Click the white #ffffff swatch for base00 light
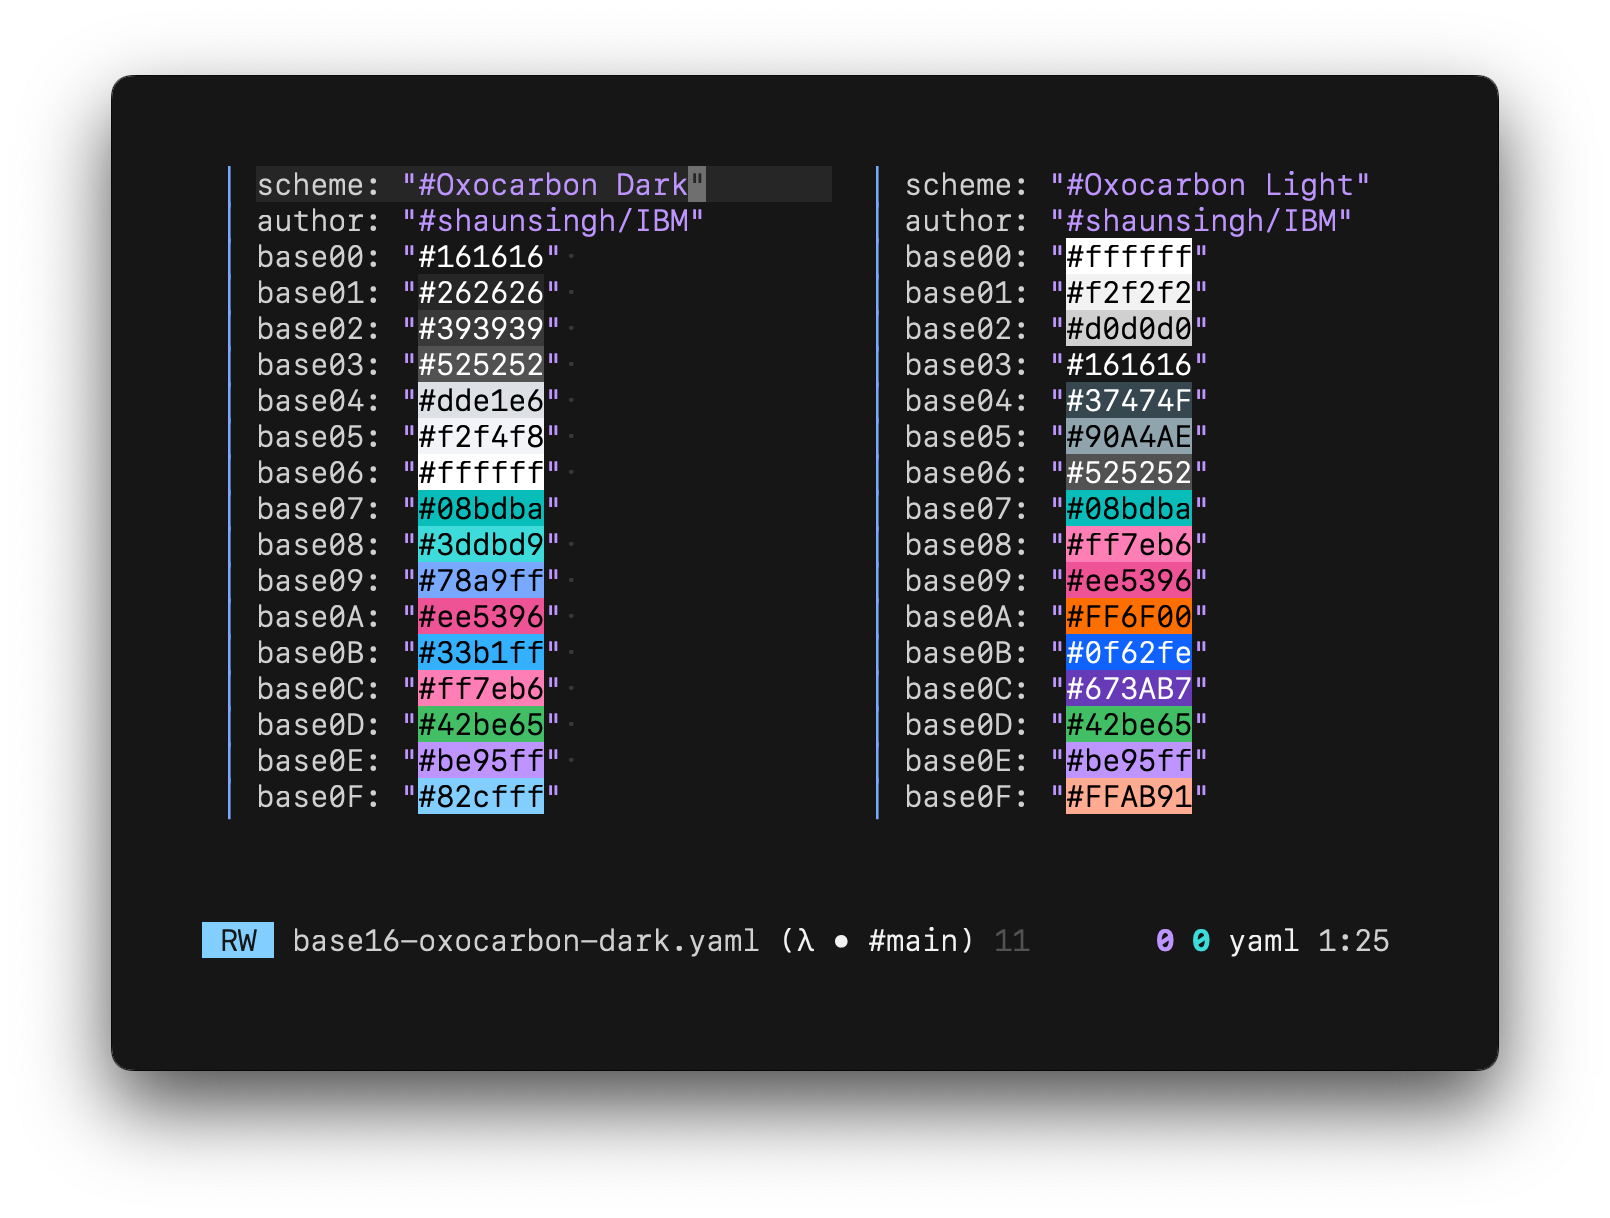 pos(1128,257)
